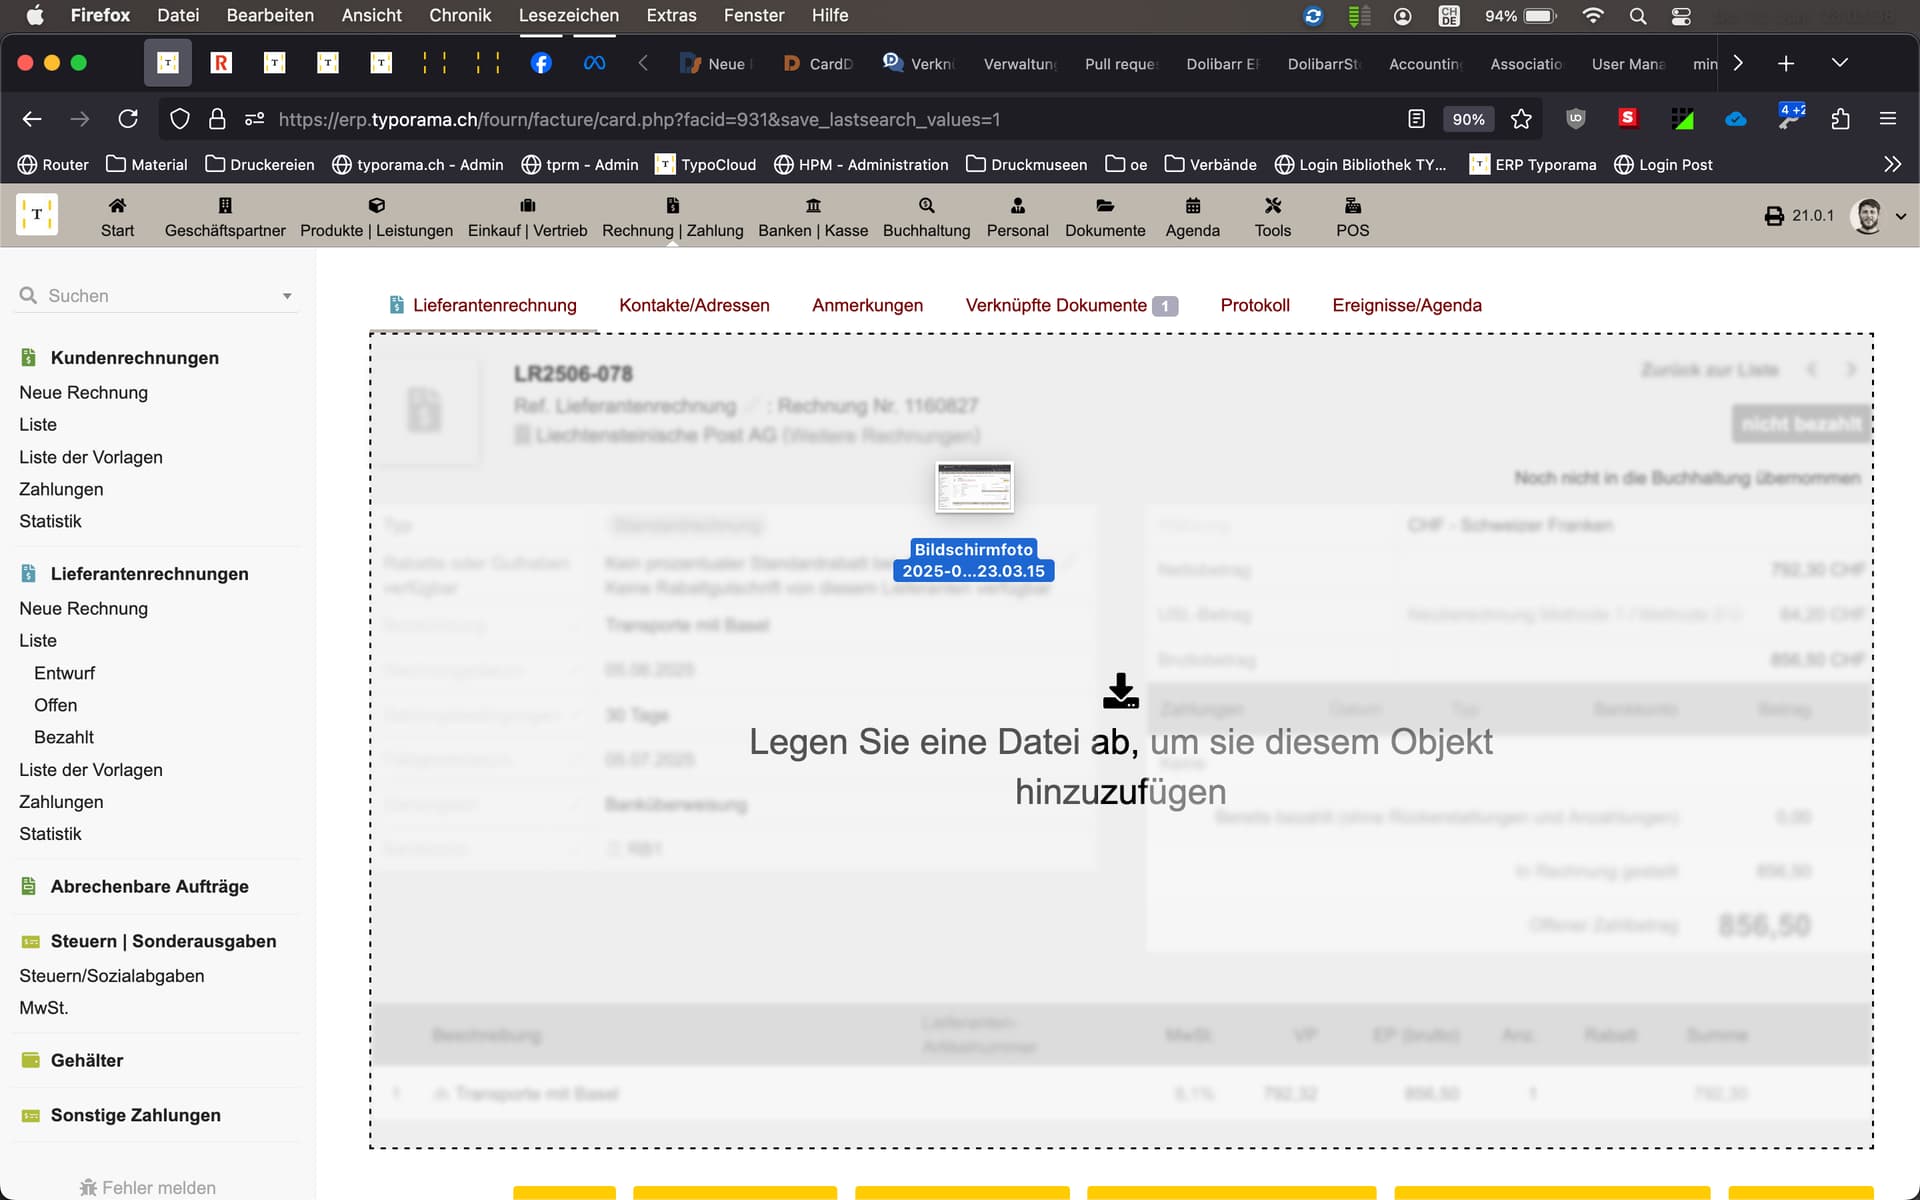Open the Lieferantenrechnung tab
This screenshot has width=1920, height=1200.
point(482,305)
